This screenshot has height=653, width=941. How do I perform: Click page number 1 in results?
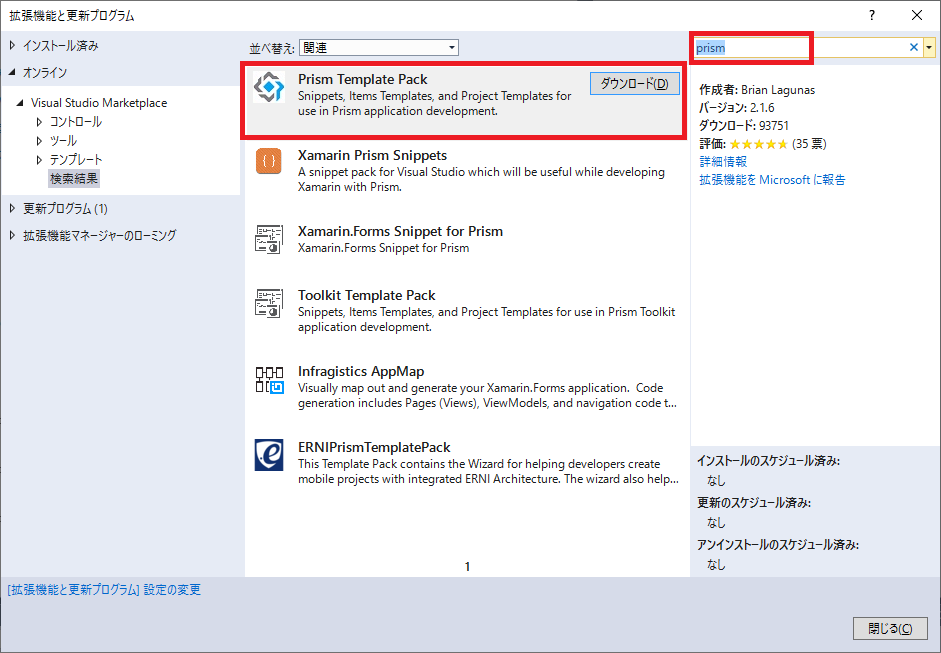(467, 566)
